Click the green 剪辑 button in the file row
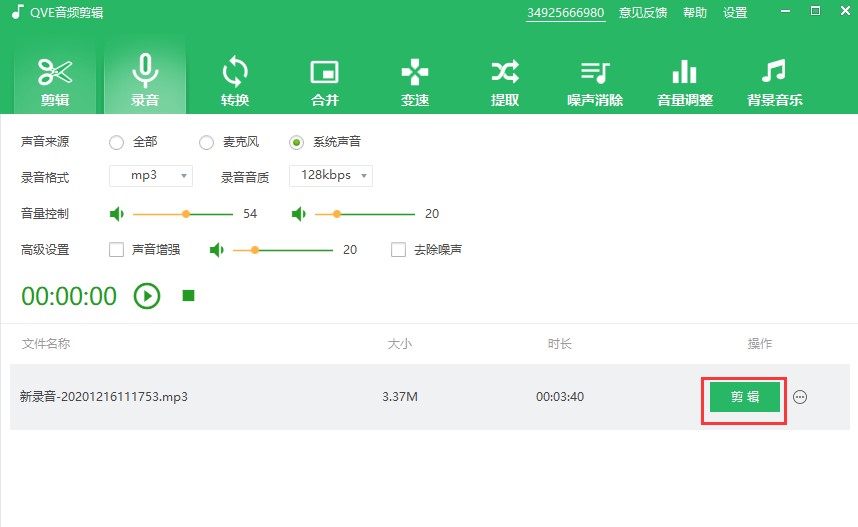Viewport: 858px width, 527px height. point(744,397)
